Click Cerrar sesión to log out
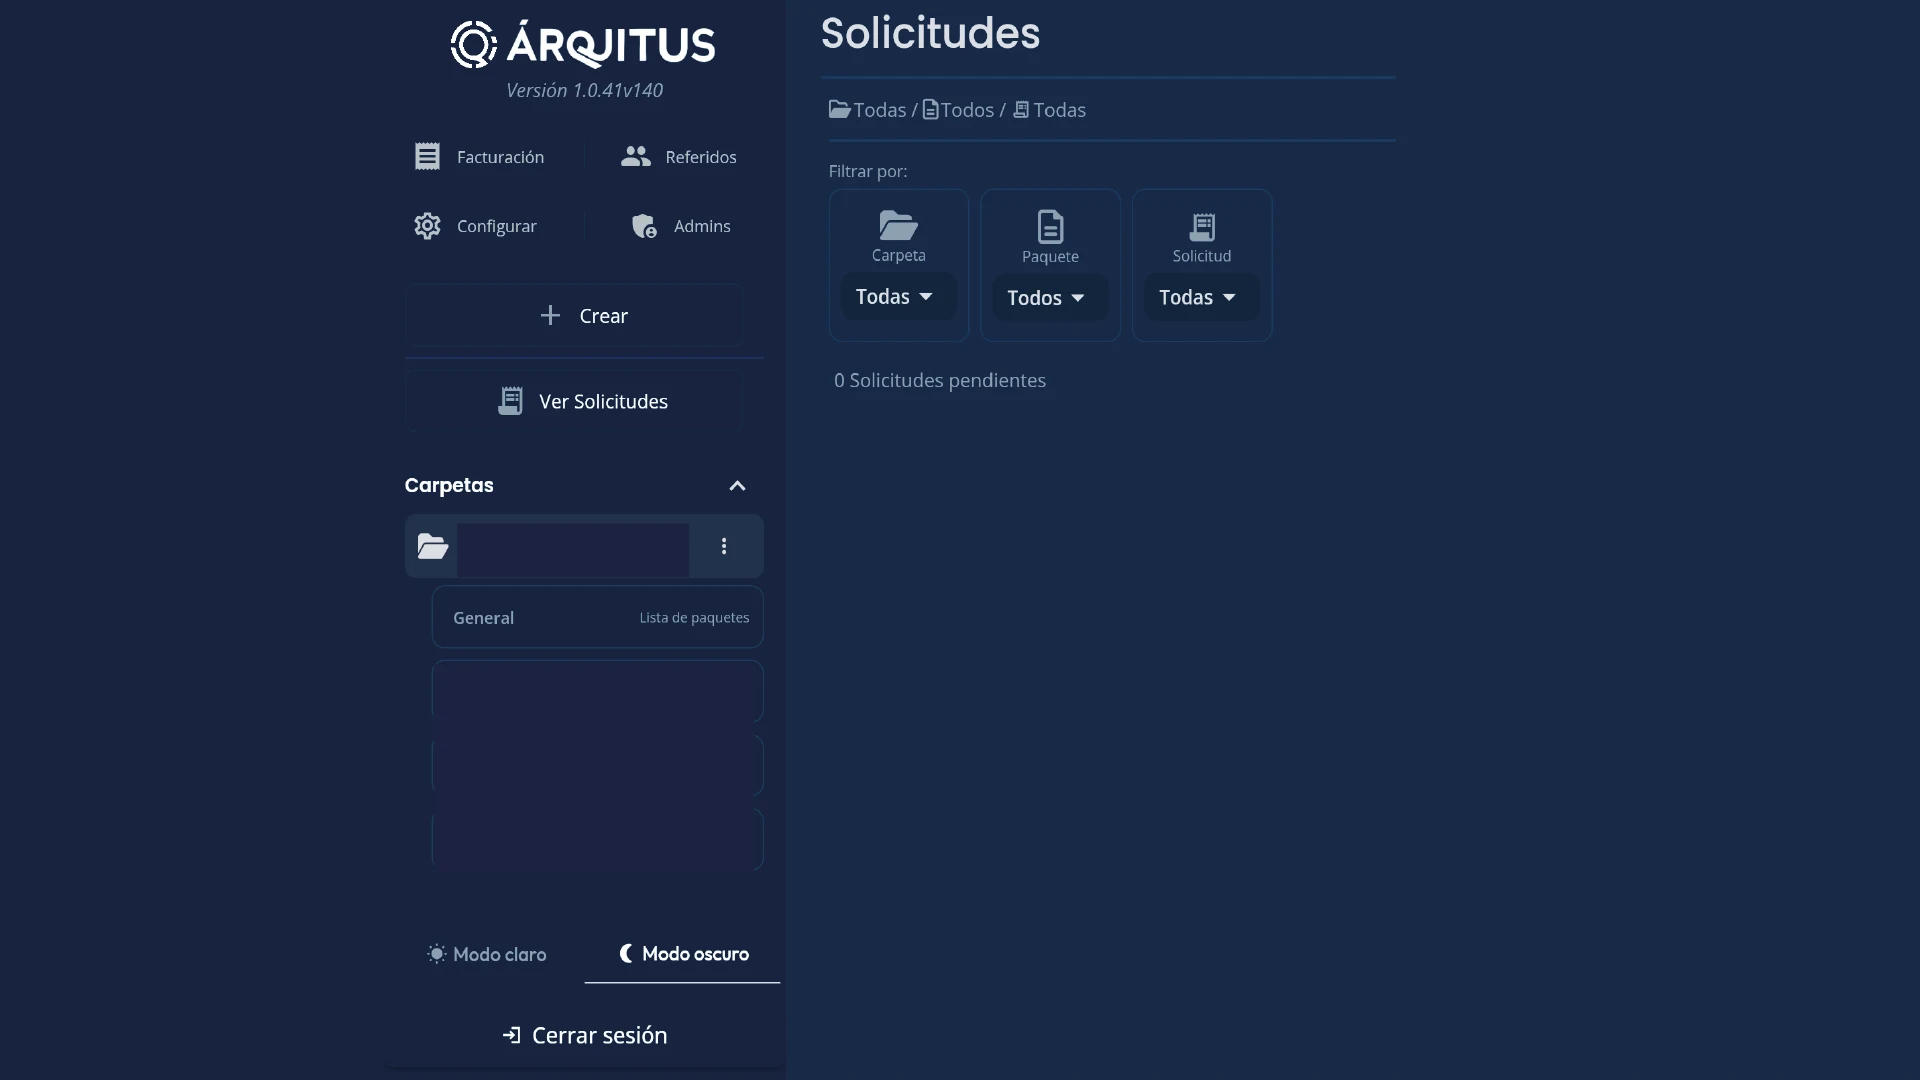The image size is (1920, 1080). (584, 1035)
